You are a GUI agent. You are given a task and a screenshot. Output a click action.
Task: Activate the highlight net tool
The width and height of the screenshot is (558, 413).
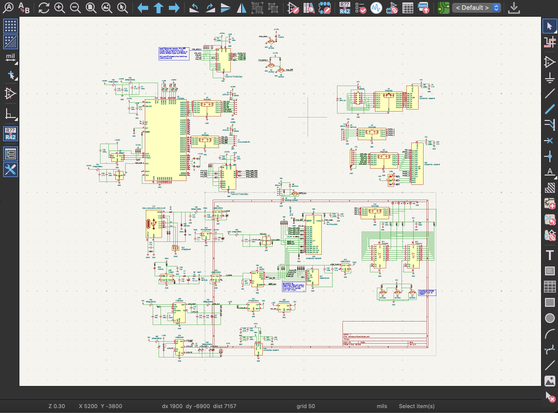[549, 42]
